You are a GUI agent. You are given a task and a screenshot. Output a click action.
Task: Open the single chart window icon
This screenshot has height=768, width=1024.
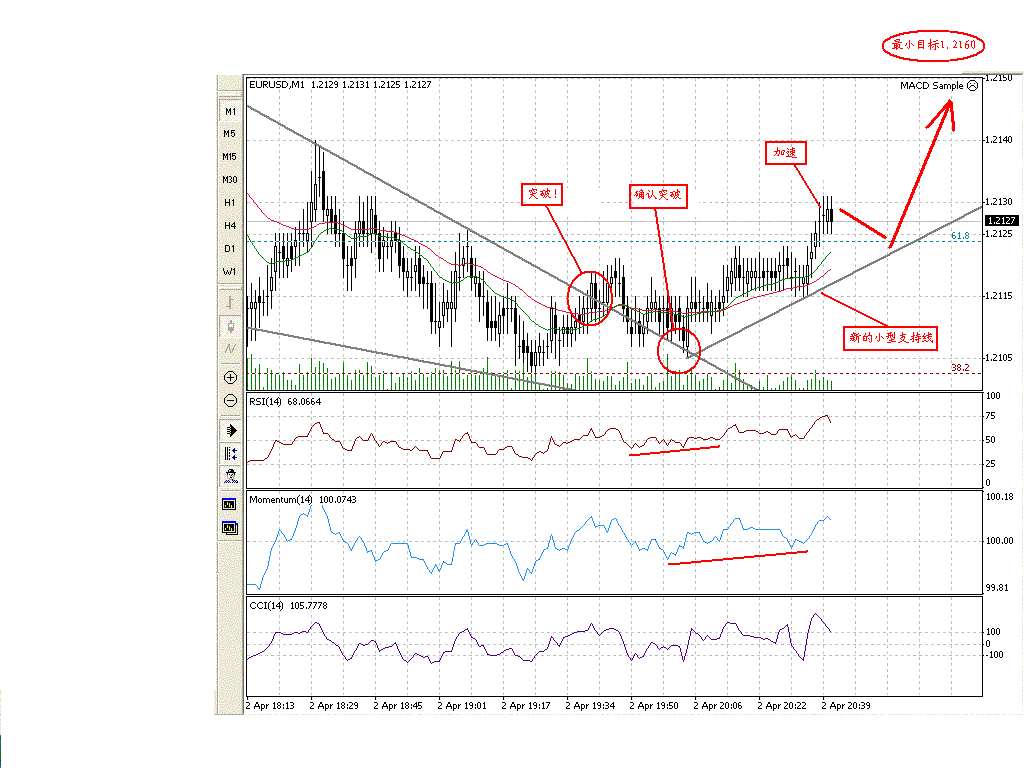coord(229,504)
